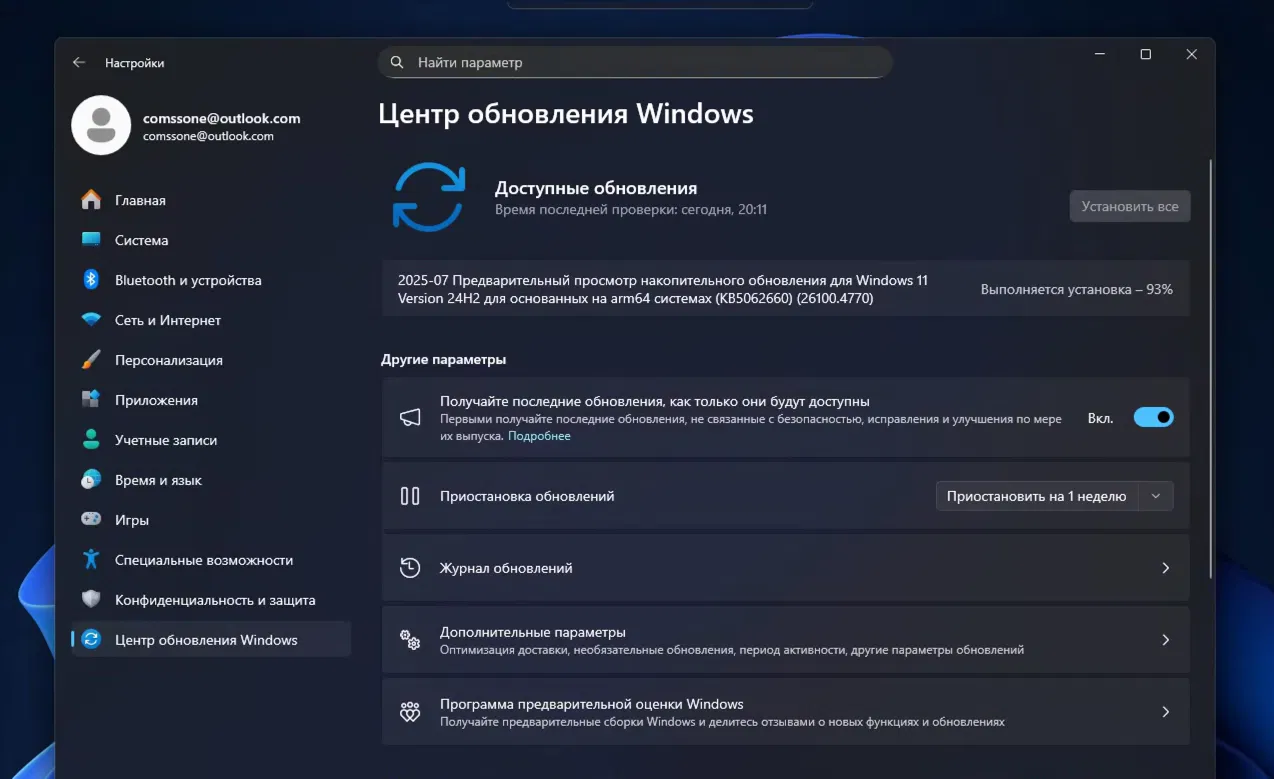Open Программа предварительной оценки chevron
Image resolution: width=1274 pixels, height=779 pixels.
click(x=1165, y=712)
